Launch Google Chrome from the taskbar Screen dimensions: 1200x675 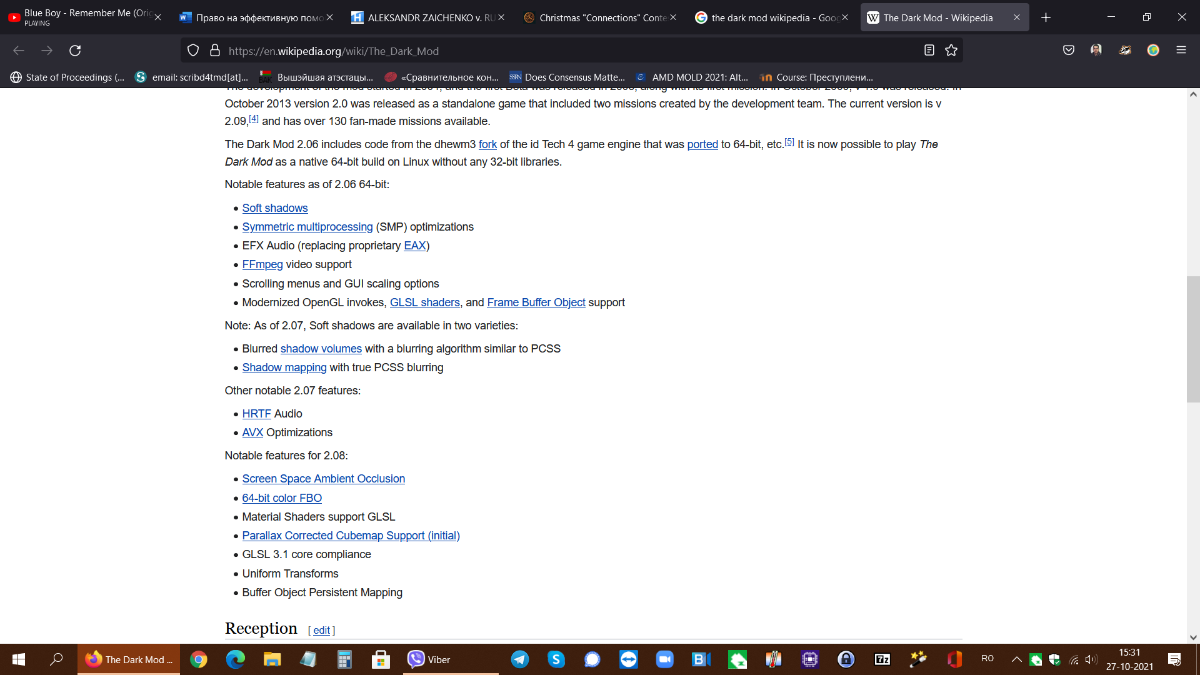tap(198, 659)
